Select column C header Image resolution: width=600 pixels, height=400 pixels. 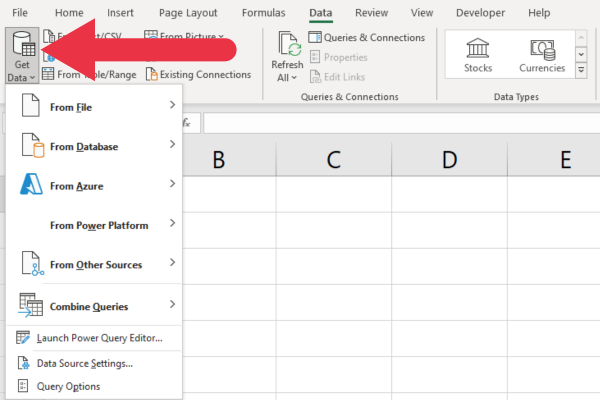click(x=334, y=159)
